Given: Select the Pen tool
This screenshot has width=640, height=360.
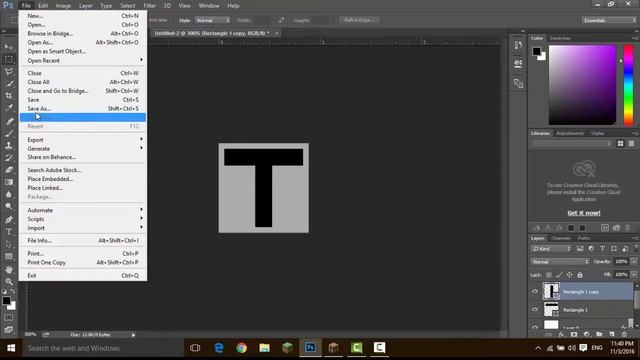Looking at the screenshot, I should coord(9,220).
